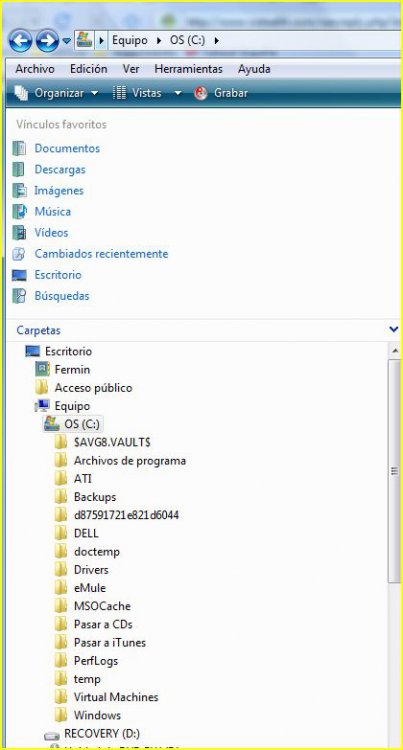Click the RECOVERY (D:) drive icon
403x750 pixels.
(x=52, y=735)
